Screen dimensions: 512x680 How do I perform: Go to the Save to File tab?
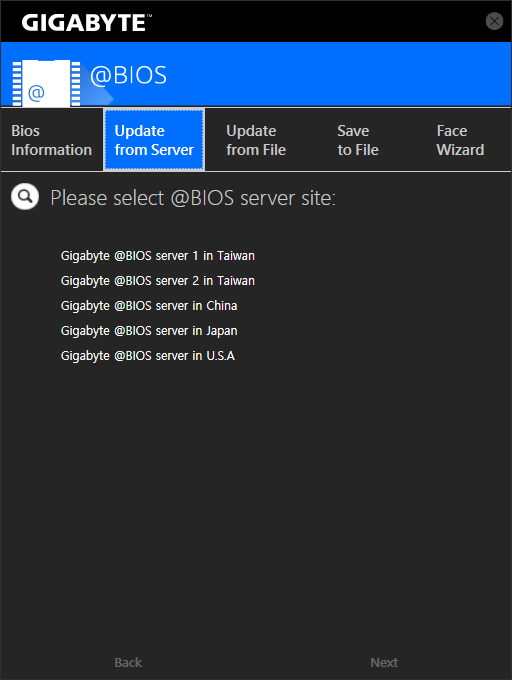click(x=358, y=140)
